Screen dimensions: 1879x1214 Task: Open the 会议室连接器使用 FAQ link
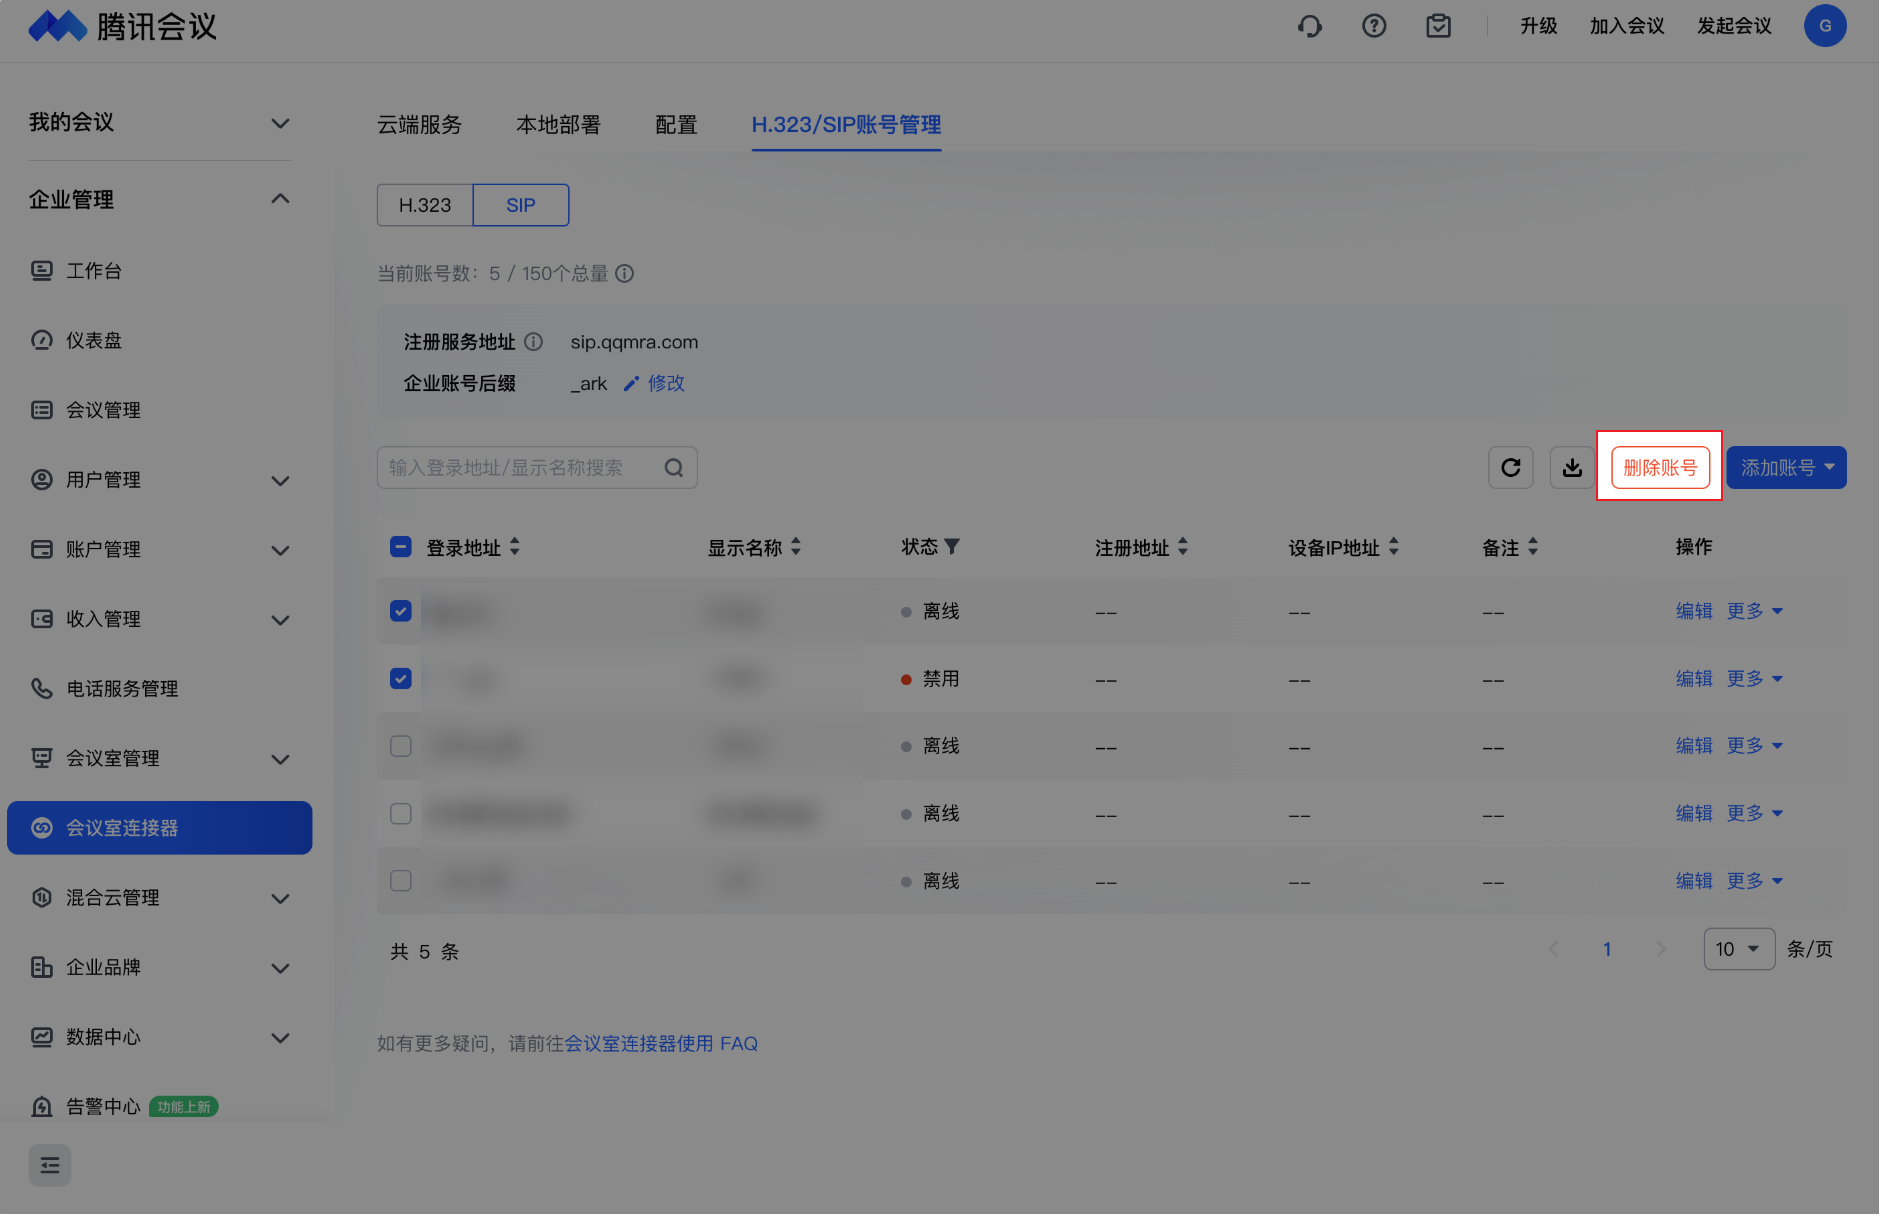coord(661,1044)
